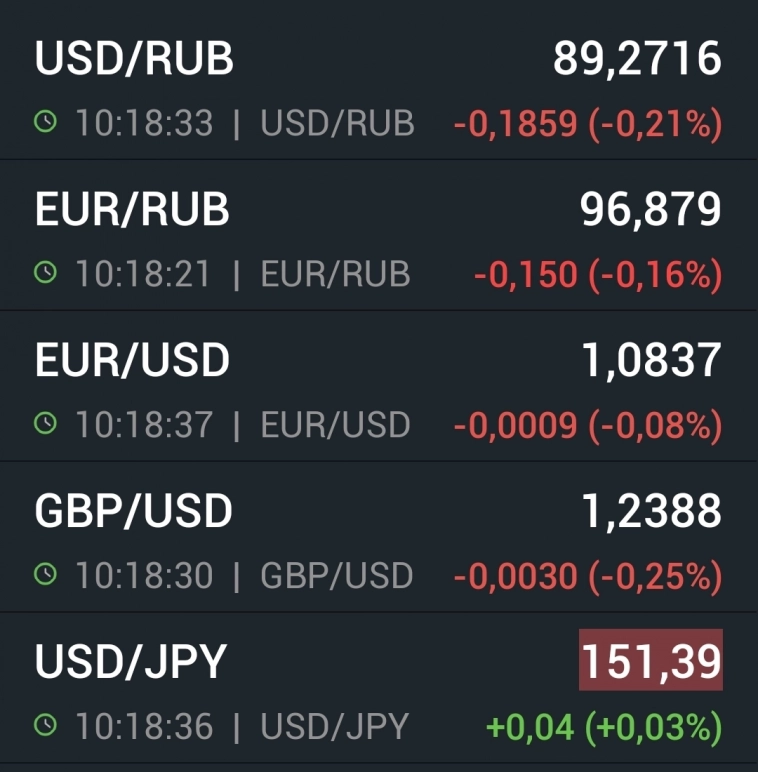The width and height of the screenshot is (758, 772).
Task: Open the EUR/RUB currency pair
Action: pos(132,210)
